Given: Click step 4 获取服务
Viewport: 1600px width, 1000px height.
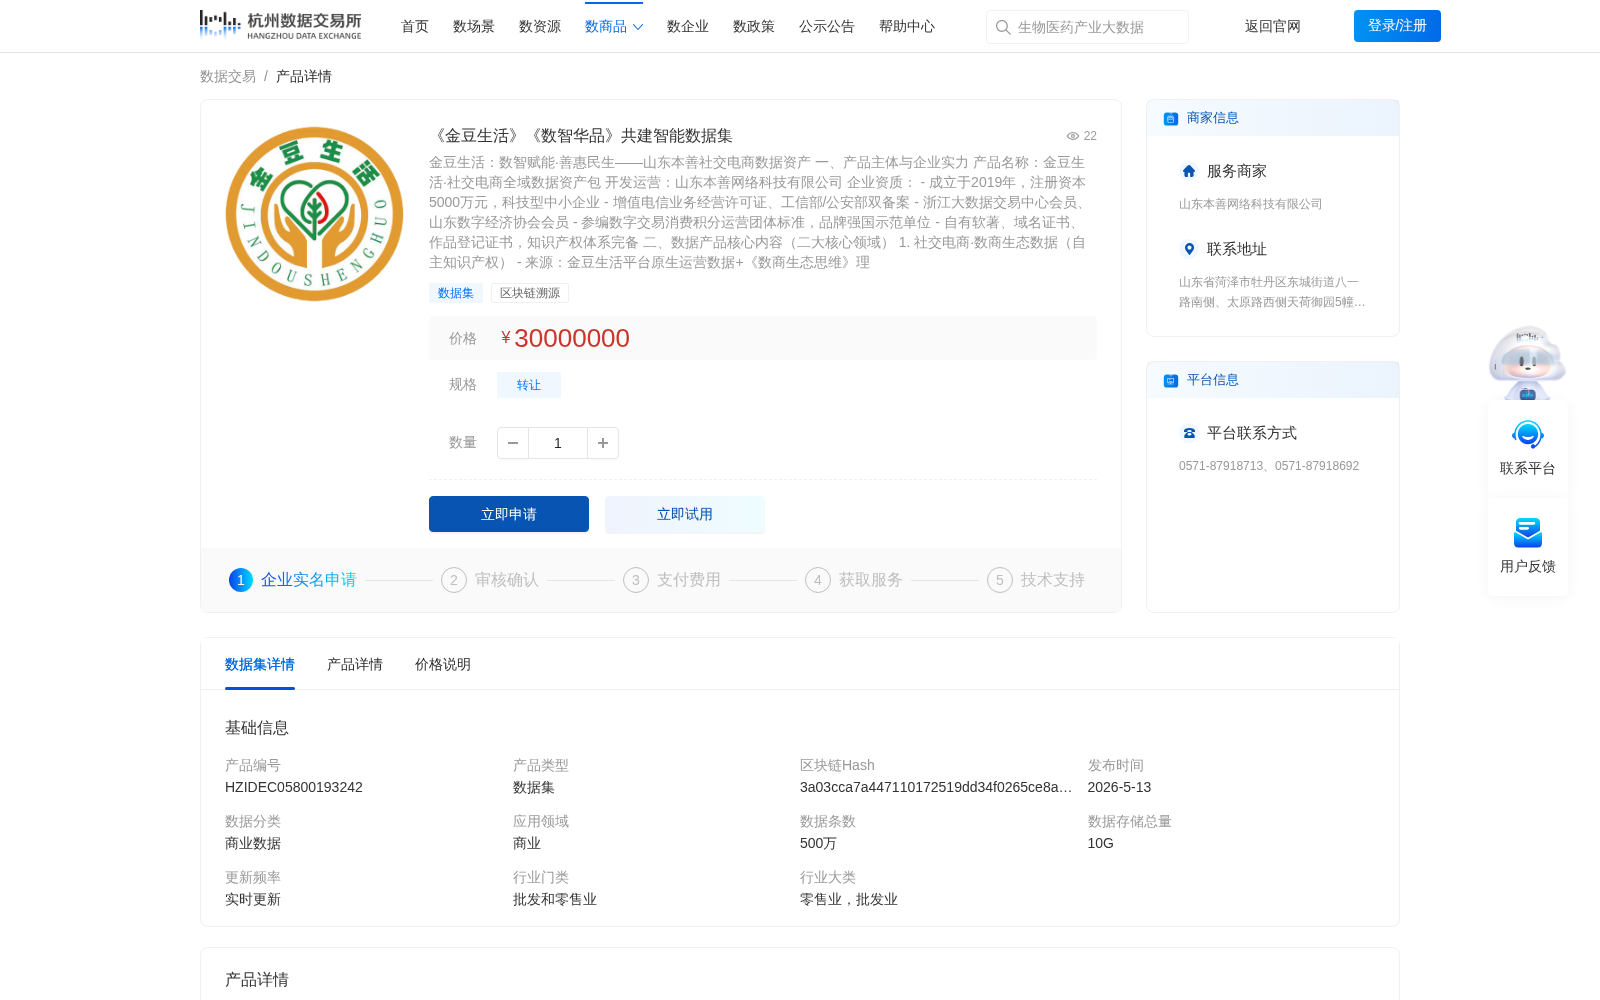Looking at the screenshot, I should click(x=854, y=580).
